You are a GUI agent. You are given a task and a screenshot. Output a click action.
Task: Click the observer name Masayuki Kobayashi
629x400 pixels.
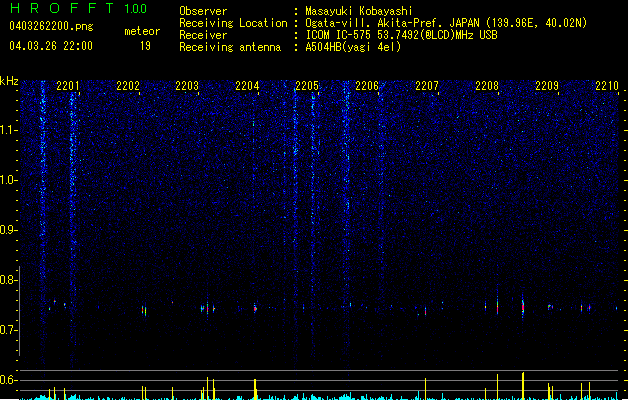359,11
